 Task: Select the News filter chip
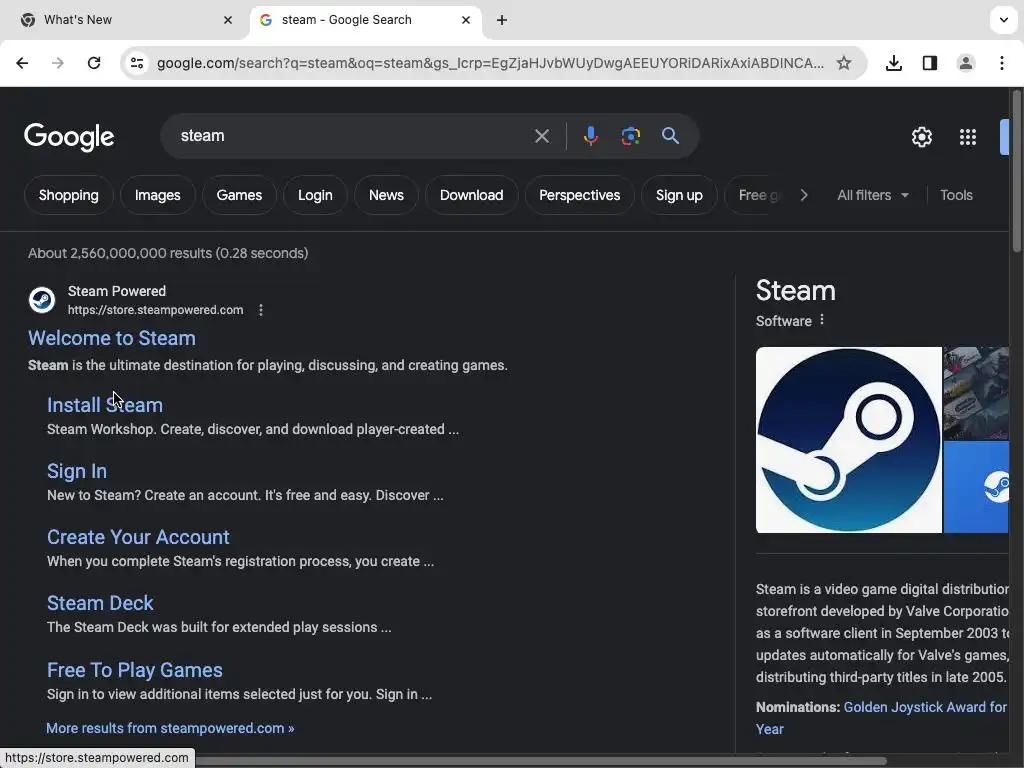(x=386, y=195)
